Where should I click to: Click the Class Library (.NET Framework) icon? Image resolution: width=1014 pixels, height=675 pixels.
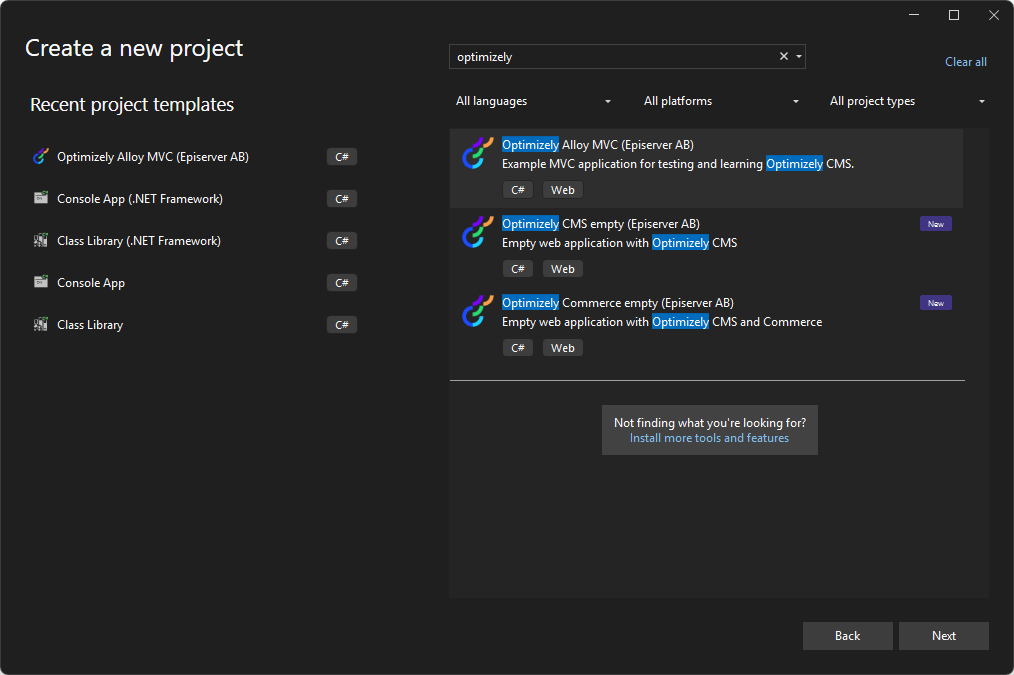point(41,241)
